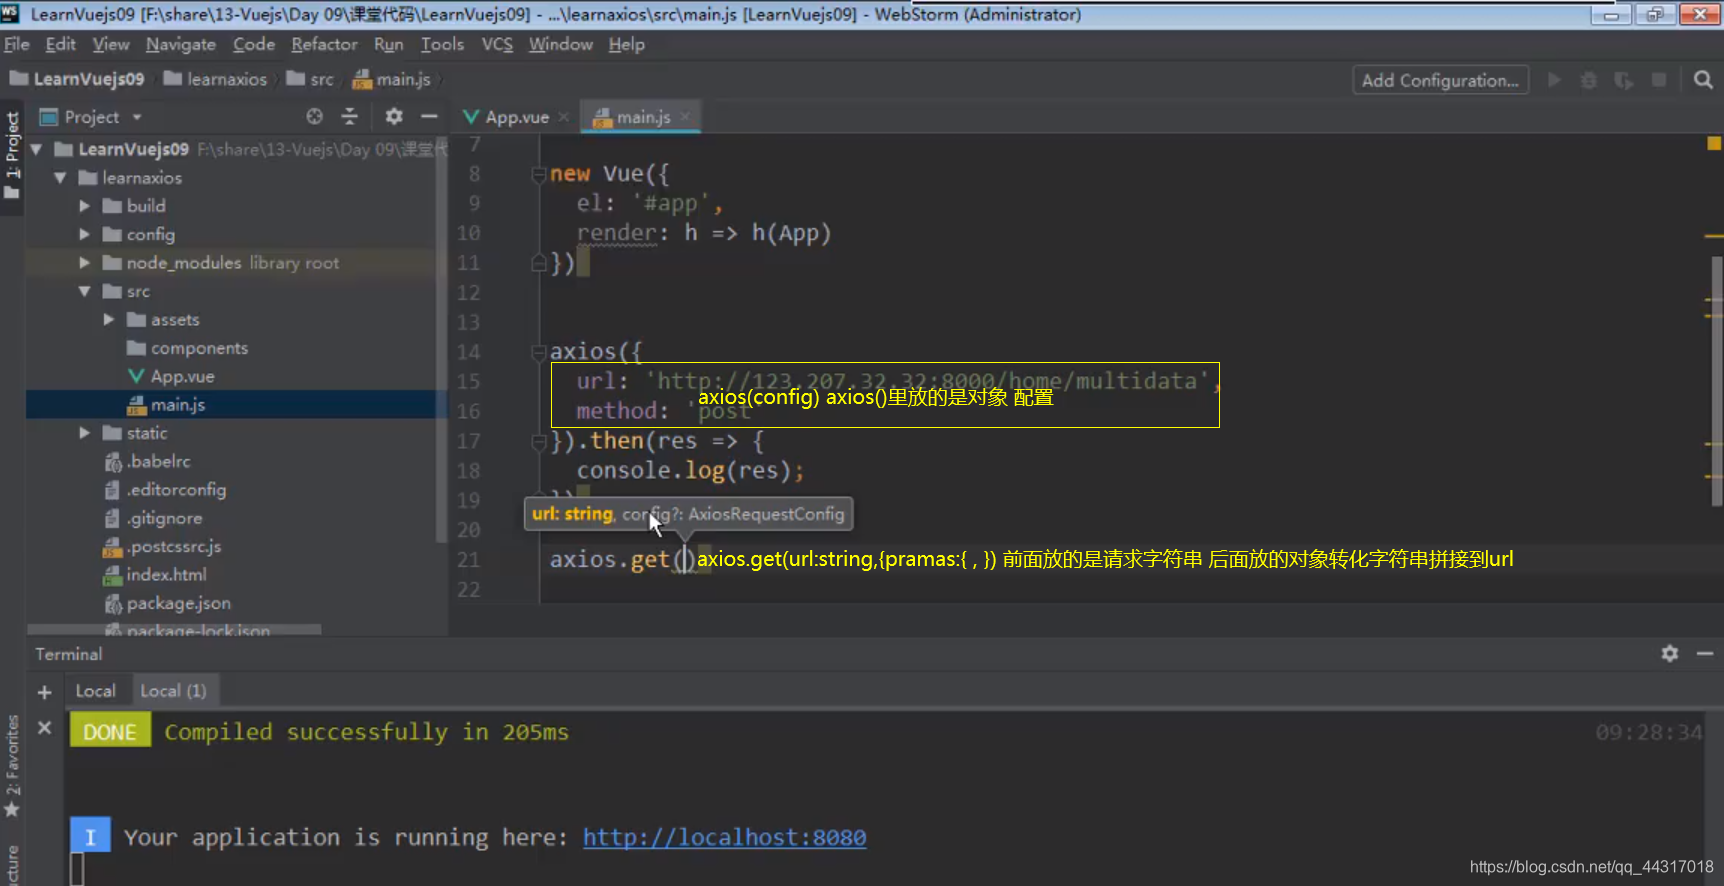
Task: Open the Window menu
Action: (560, 44)
